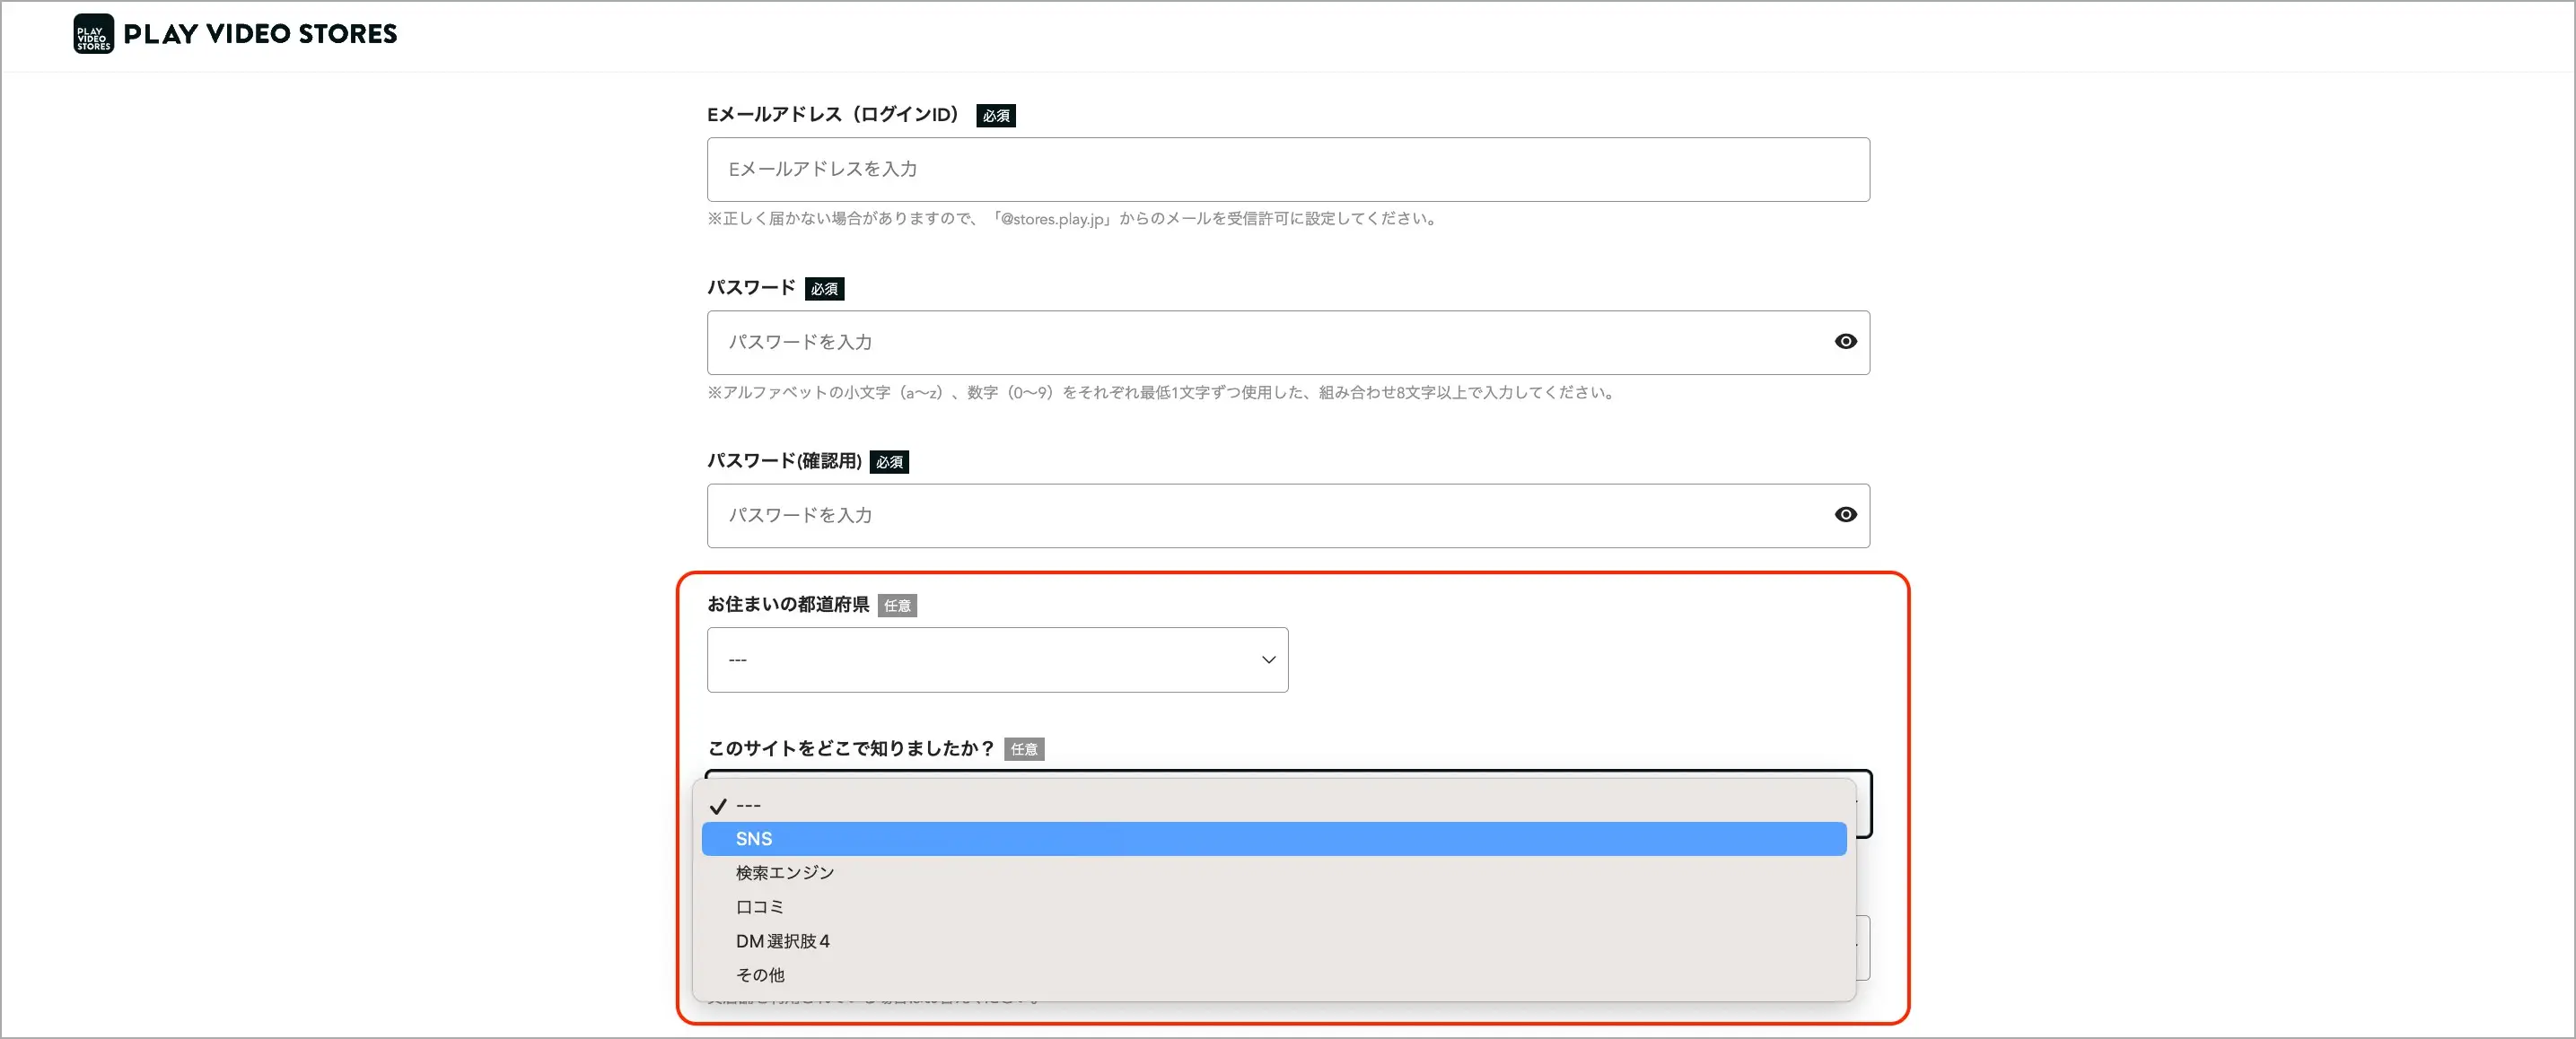Choose DM 選択肢4 option

(x=782, y=941)
